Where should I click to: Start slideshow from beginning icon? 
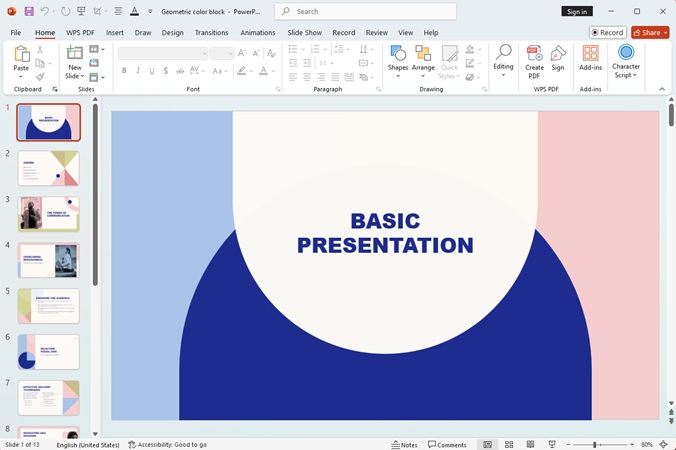[81, 12]
